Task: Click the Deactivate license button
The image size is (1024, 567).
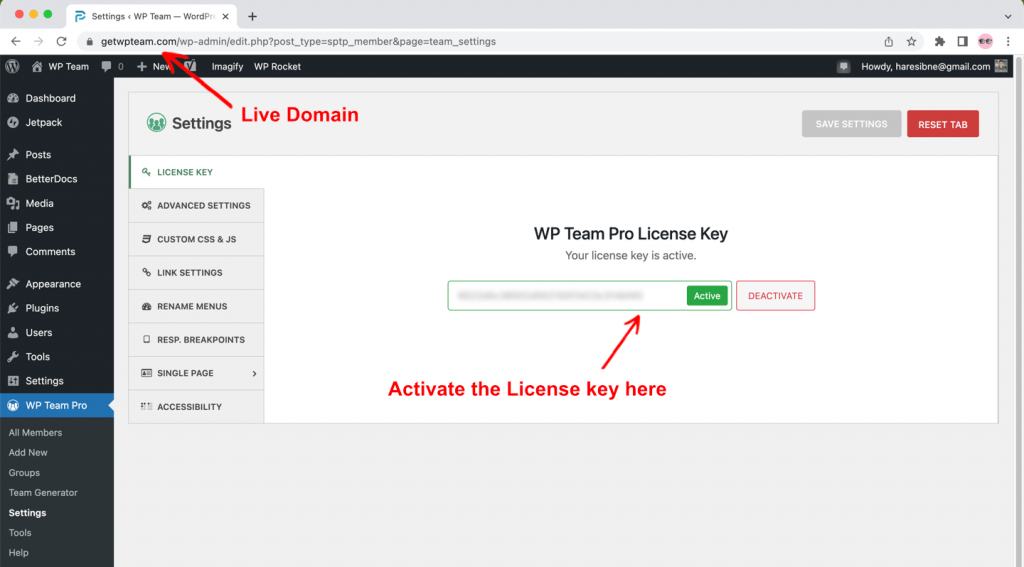Action: pyautogui.click(x=775, y=296)
